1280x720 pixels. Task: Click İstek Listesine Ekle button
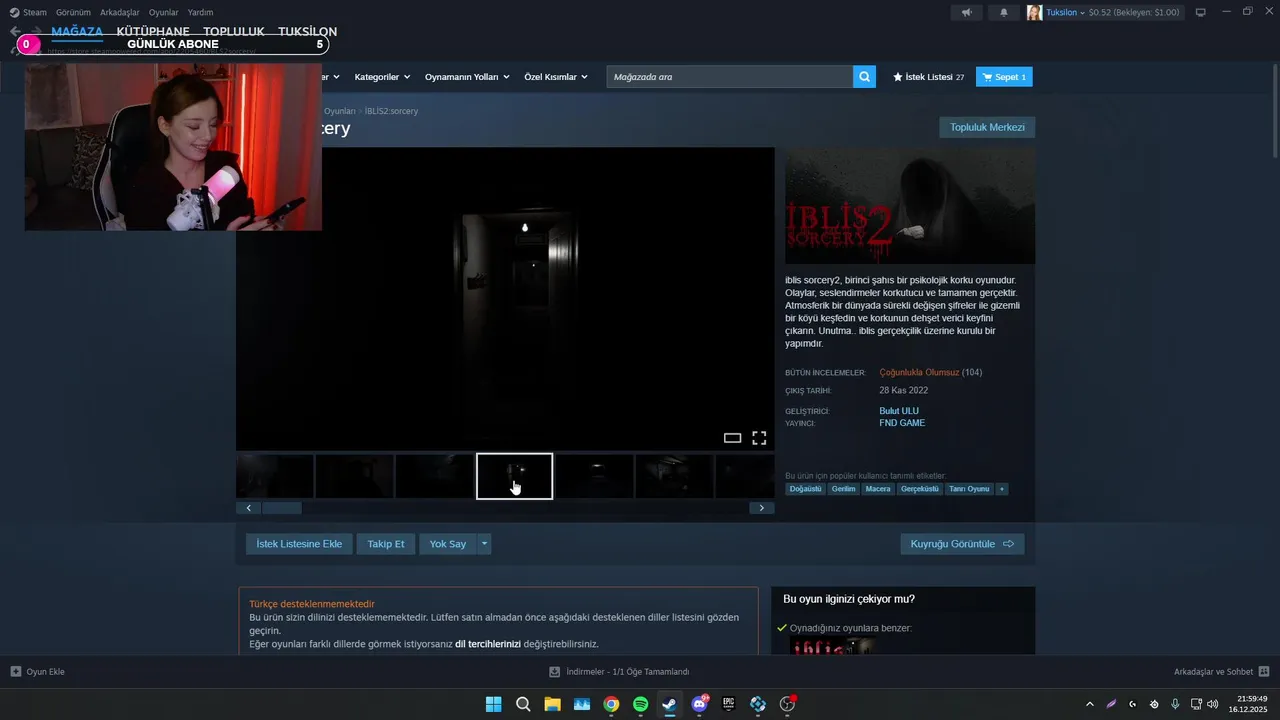click(x=299, y=544)
